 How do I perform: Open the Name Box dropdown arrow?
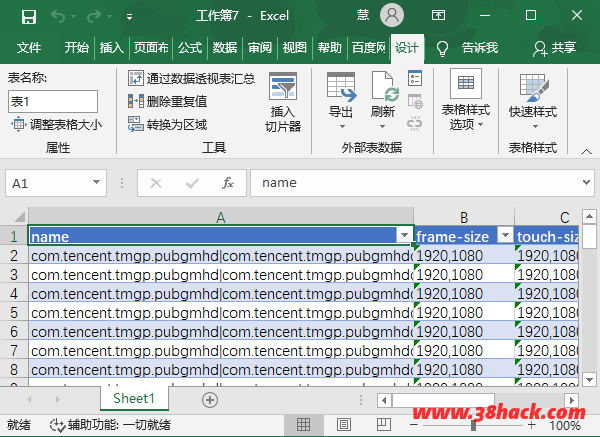pos(96,183)
